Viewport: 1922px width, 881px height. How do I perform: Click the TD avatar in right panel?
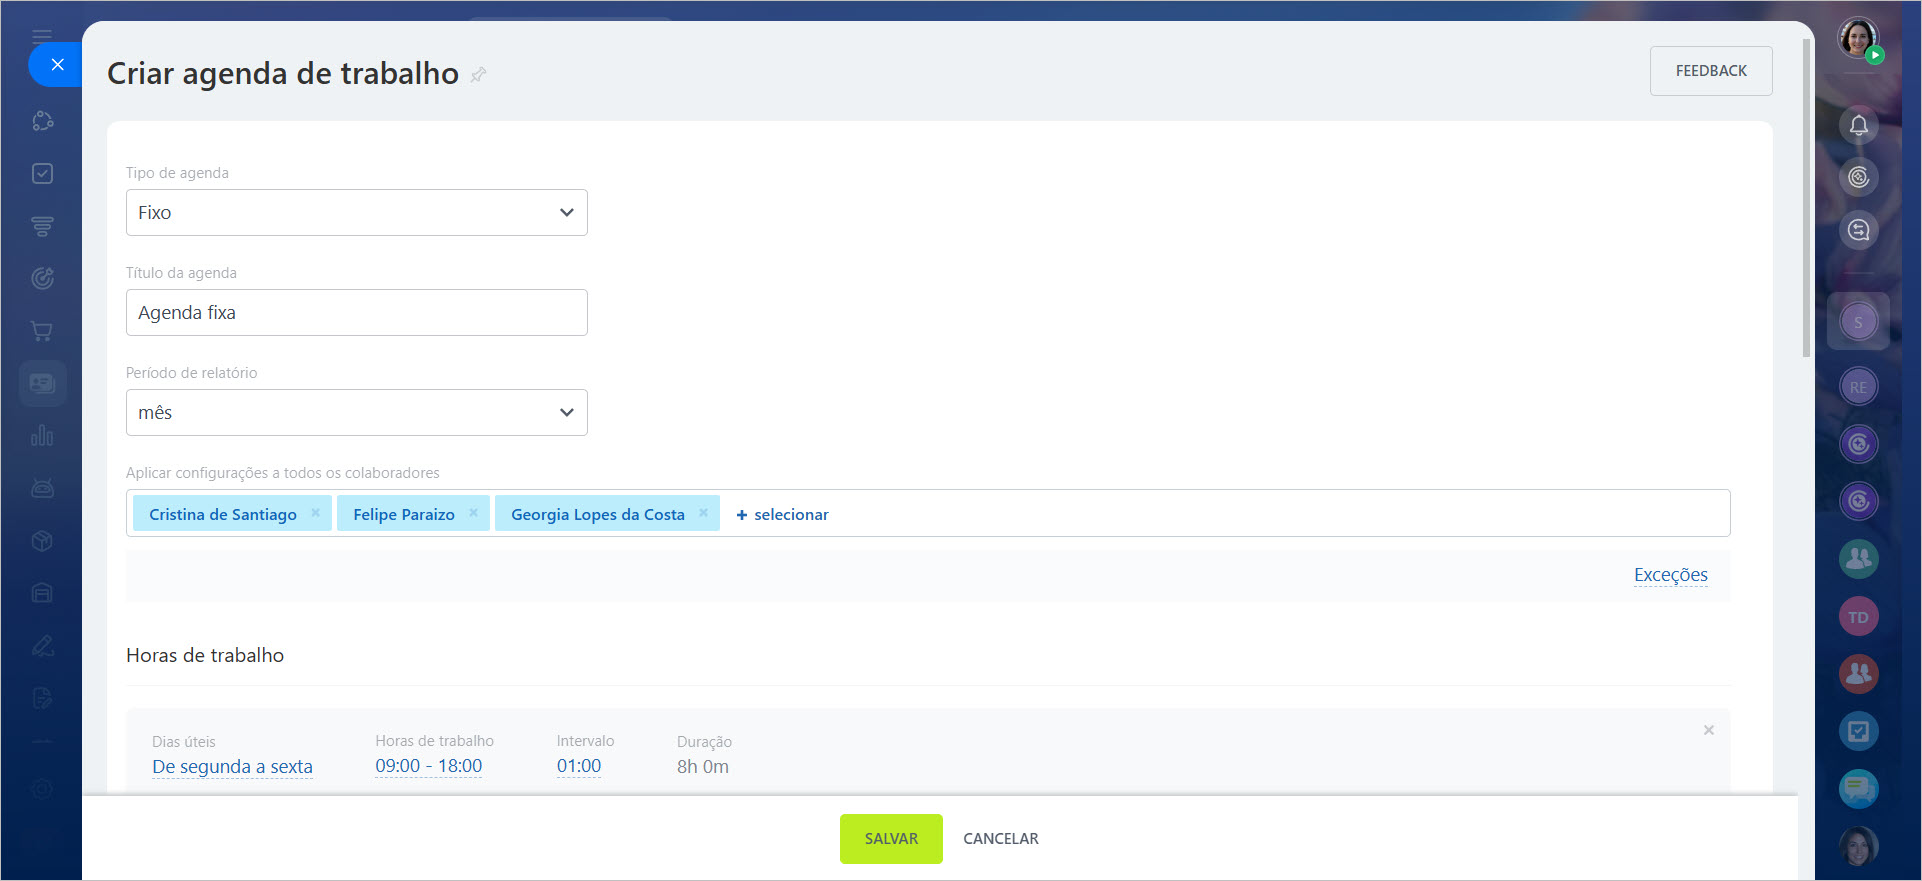tap(1858, 617)
